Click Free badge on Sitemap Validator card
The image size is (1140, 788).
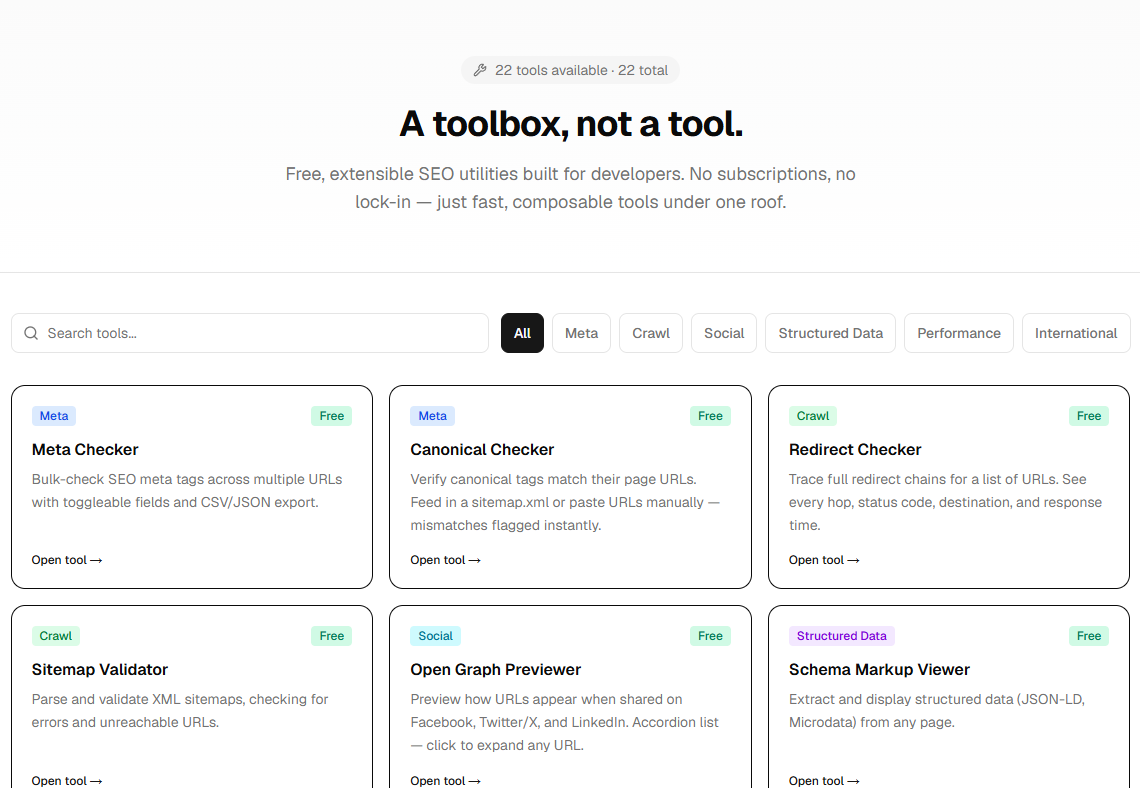(332, 636)
